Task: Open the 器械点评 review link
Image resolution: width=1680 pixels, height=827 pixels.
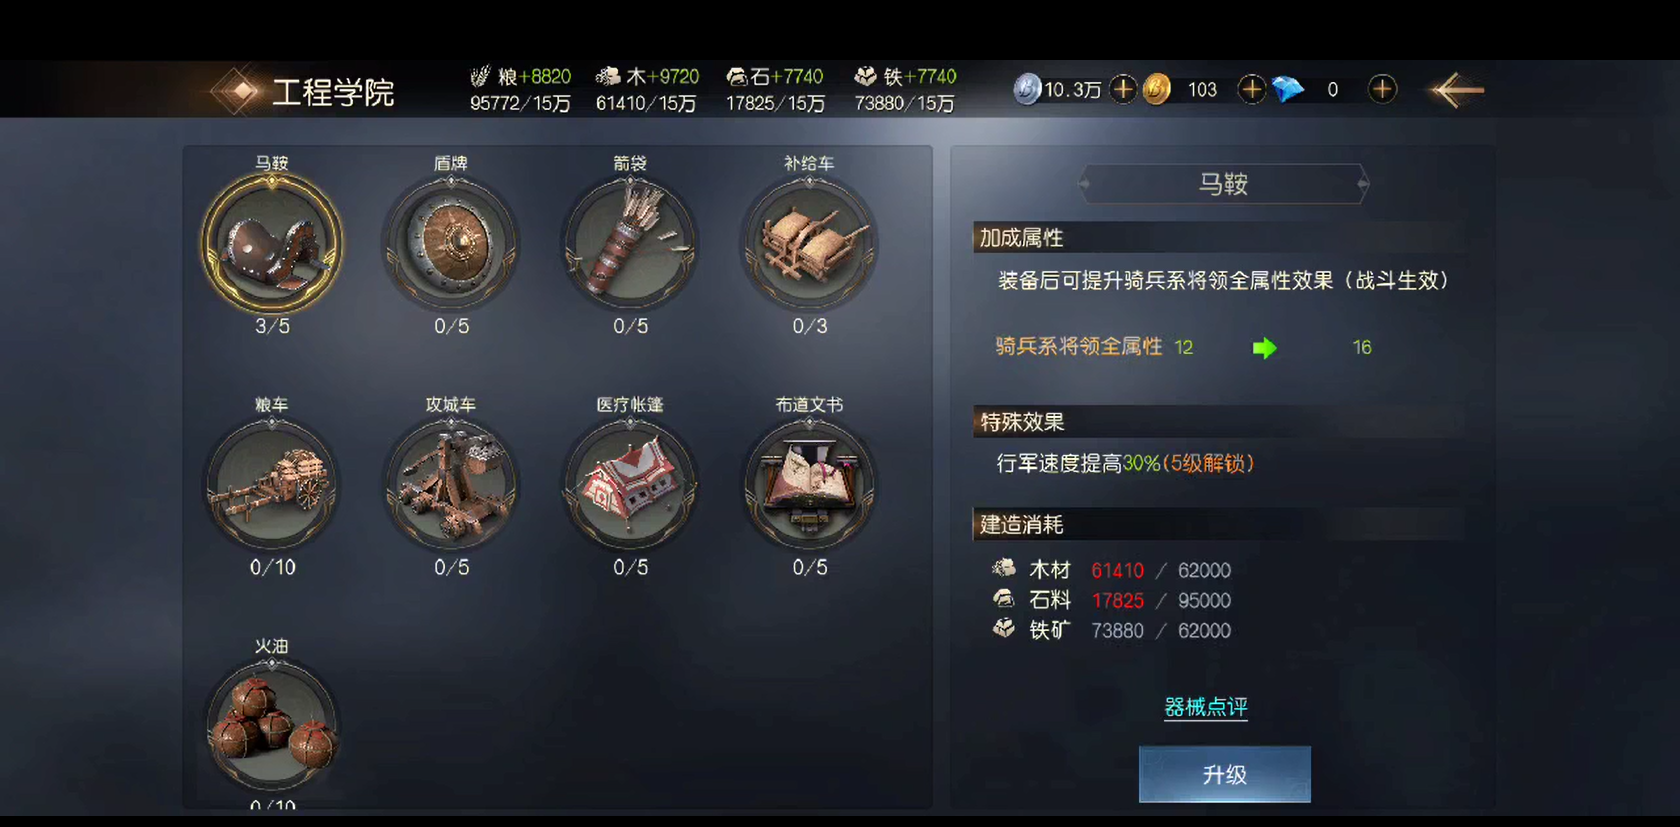Action: (1206, 707)
